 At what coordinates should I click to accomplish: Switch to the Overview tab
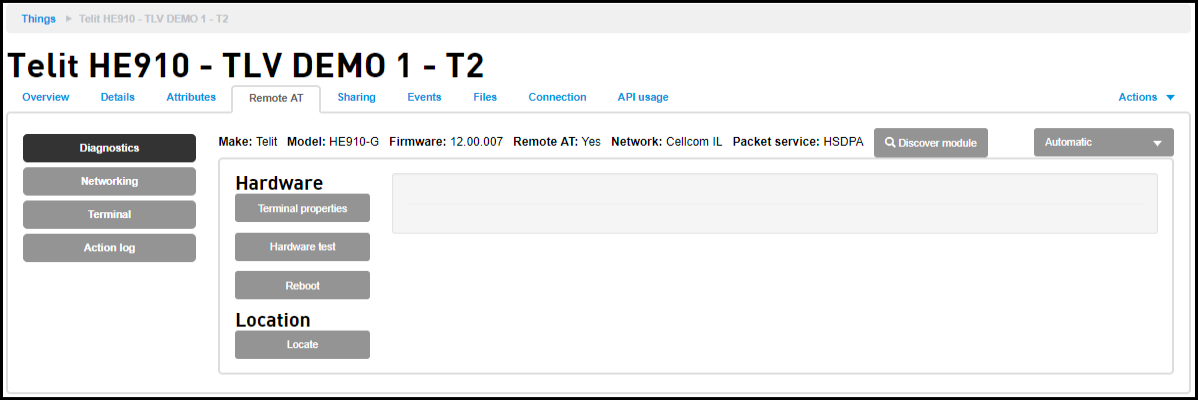point(46,97)
